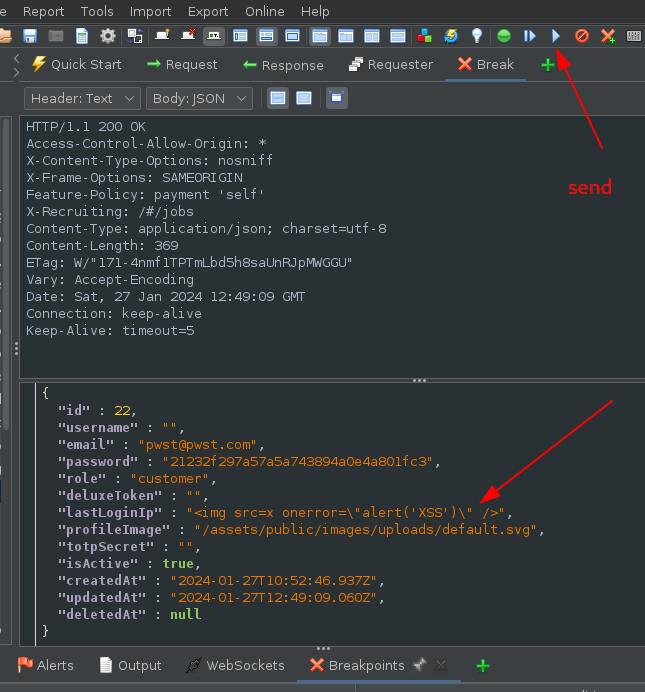The image size is (645, 692).
Task: Select the Request and Response tabs layout icon
Action: pos(320,36)
